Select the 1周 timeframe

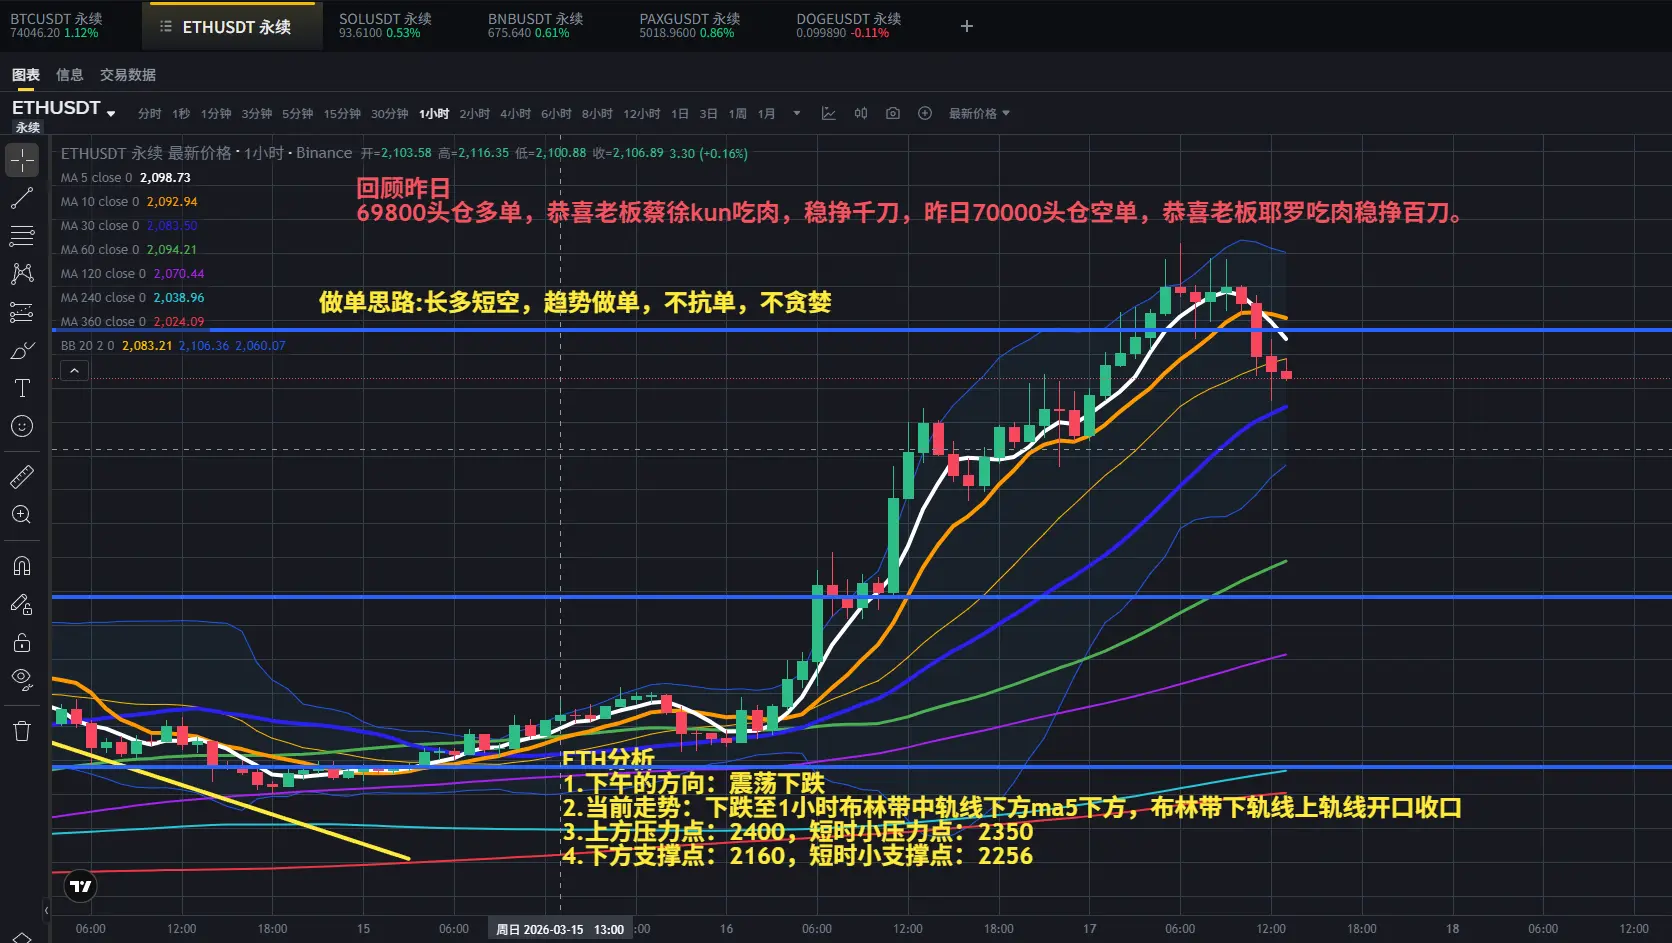(x=738, y=113)
